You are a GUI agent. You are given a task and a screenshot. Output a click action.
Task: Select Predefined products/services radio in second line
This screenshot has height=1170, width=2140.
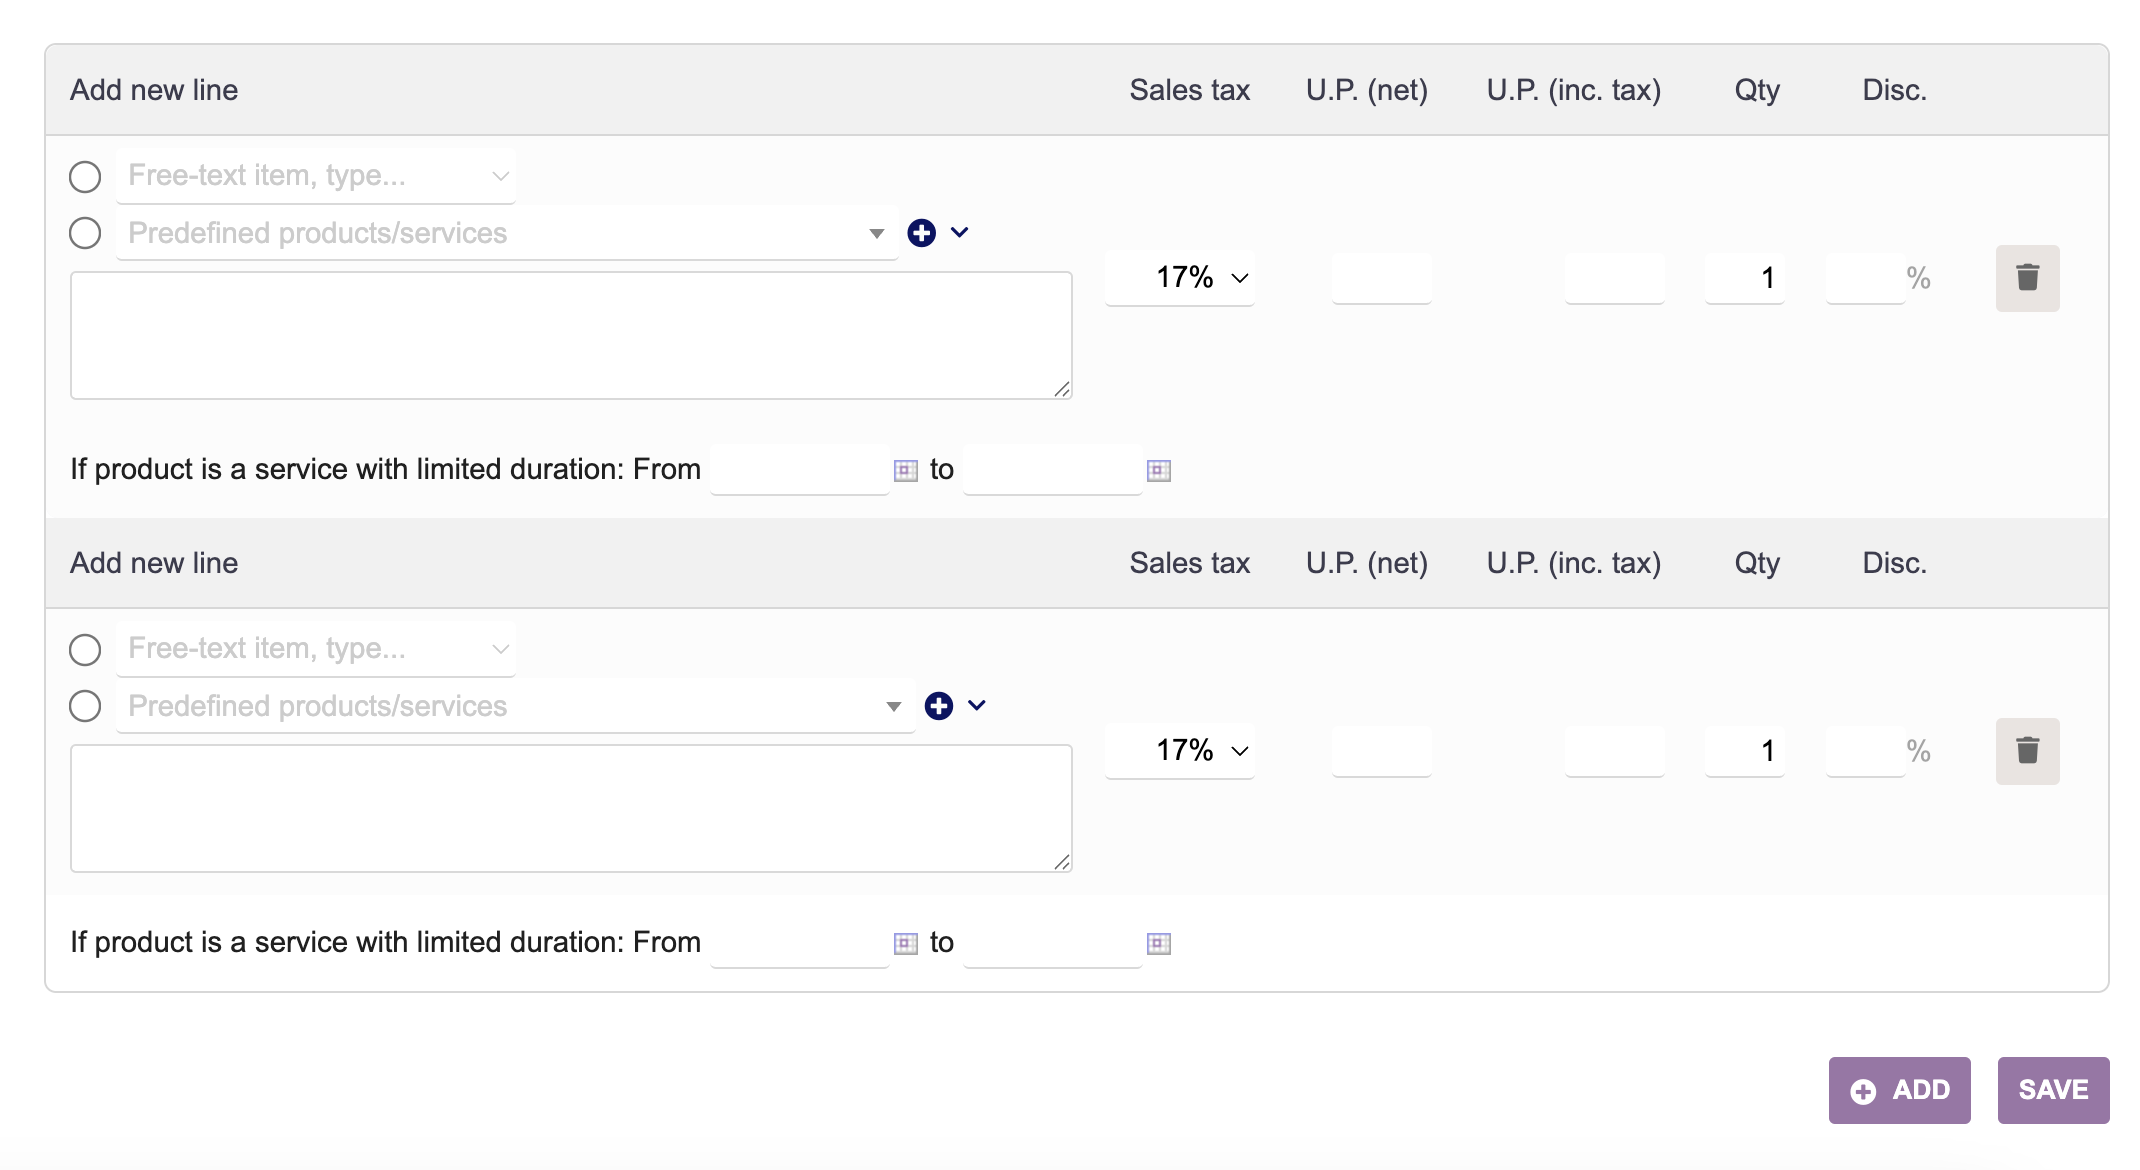click(x=85, y=707)
